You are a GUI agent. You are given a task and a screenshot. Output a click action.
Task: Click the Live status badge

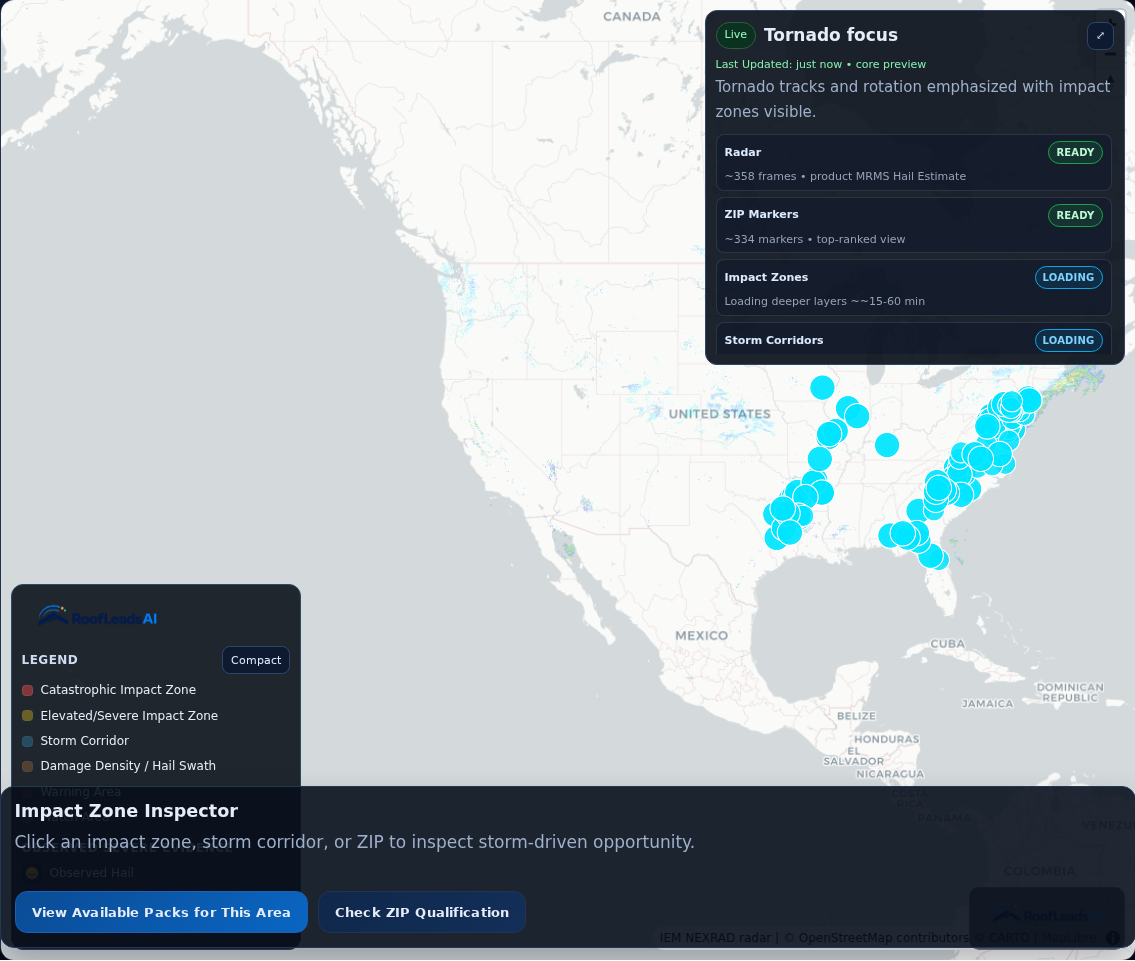735,34
